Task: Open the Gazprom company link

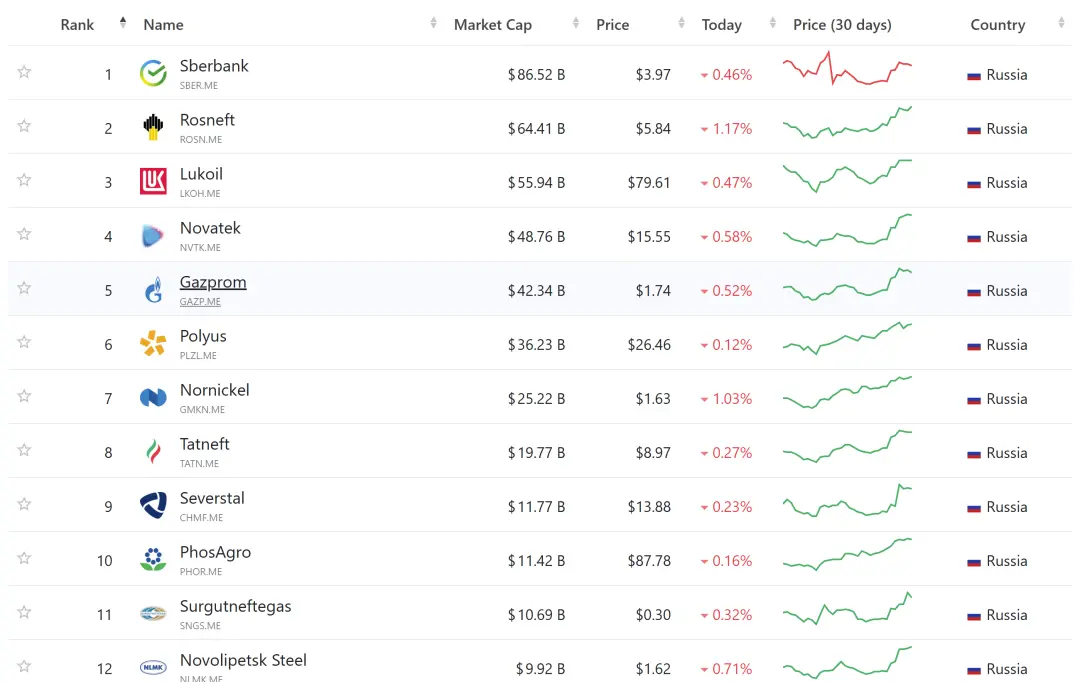Action: click(x=213, y=282)
